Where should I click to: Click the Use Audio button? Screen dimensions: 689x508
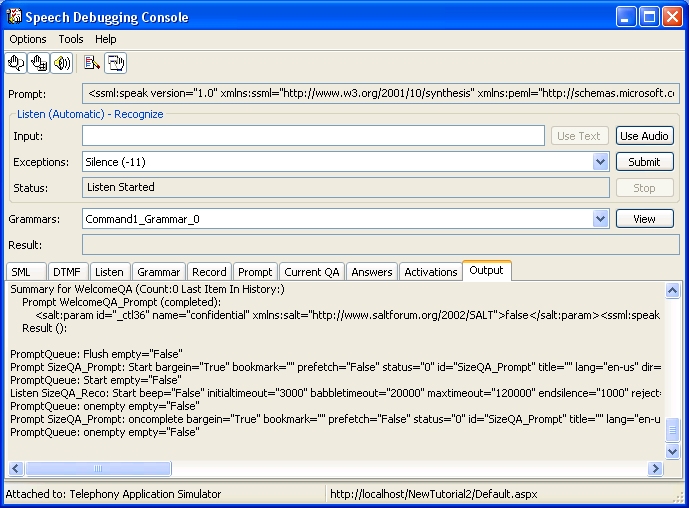point(644,136)
